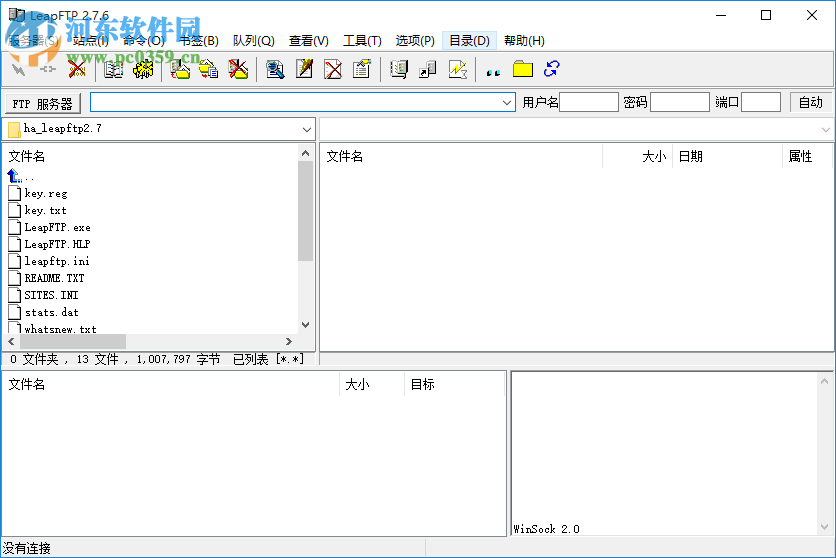Click the local 文件名 column header
836x558 pixels.
[x=150, y=156]
